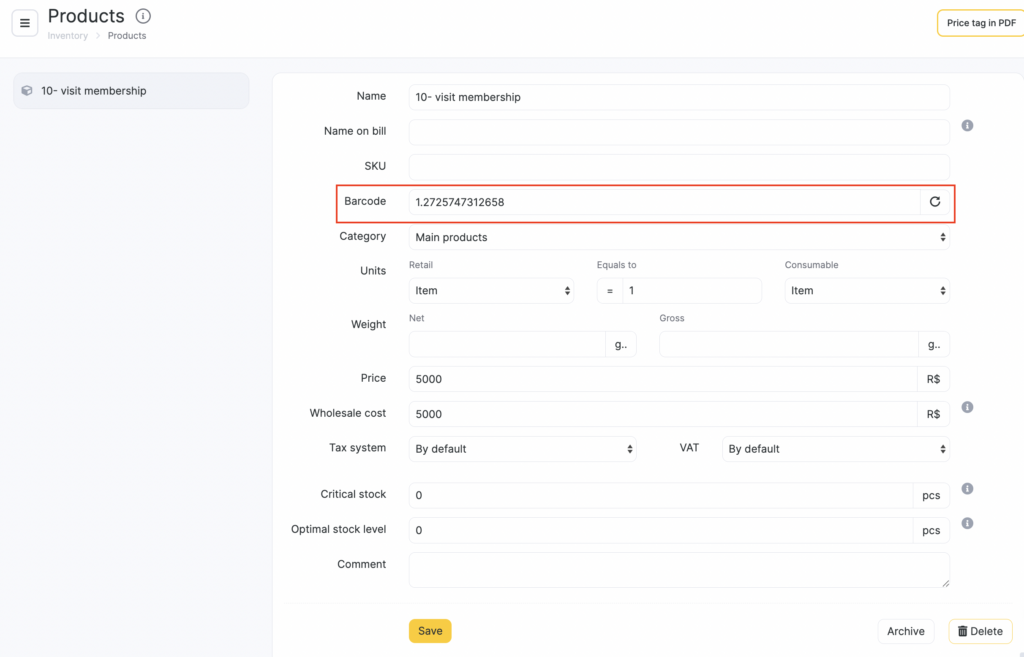Click into the Comment text area
The height and width of the screenshot is (657, 1024).
[679, 570]
